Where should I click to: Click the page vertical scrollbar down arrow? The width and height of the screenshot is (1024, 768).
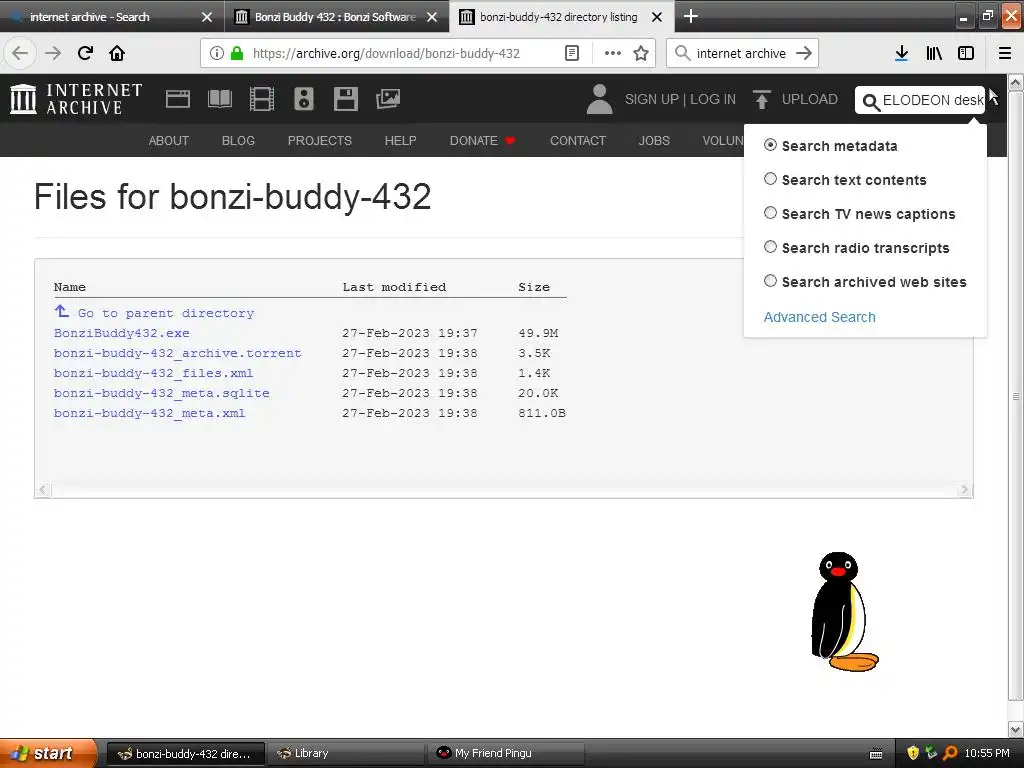pyautogui.click(x=1016, y=729)
